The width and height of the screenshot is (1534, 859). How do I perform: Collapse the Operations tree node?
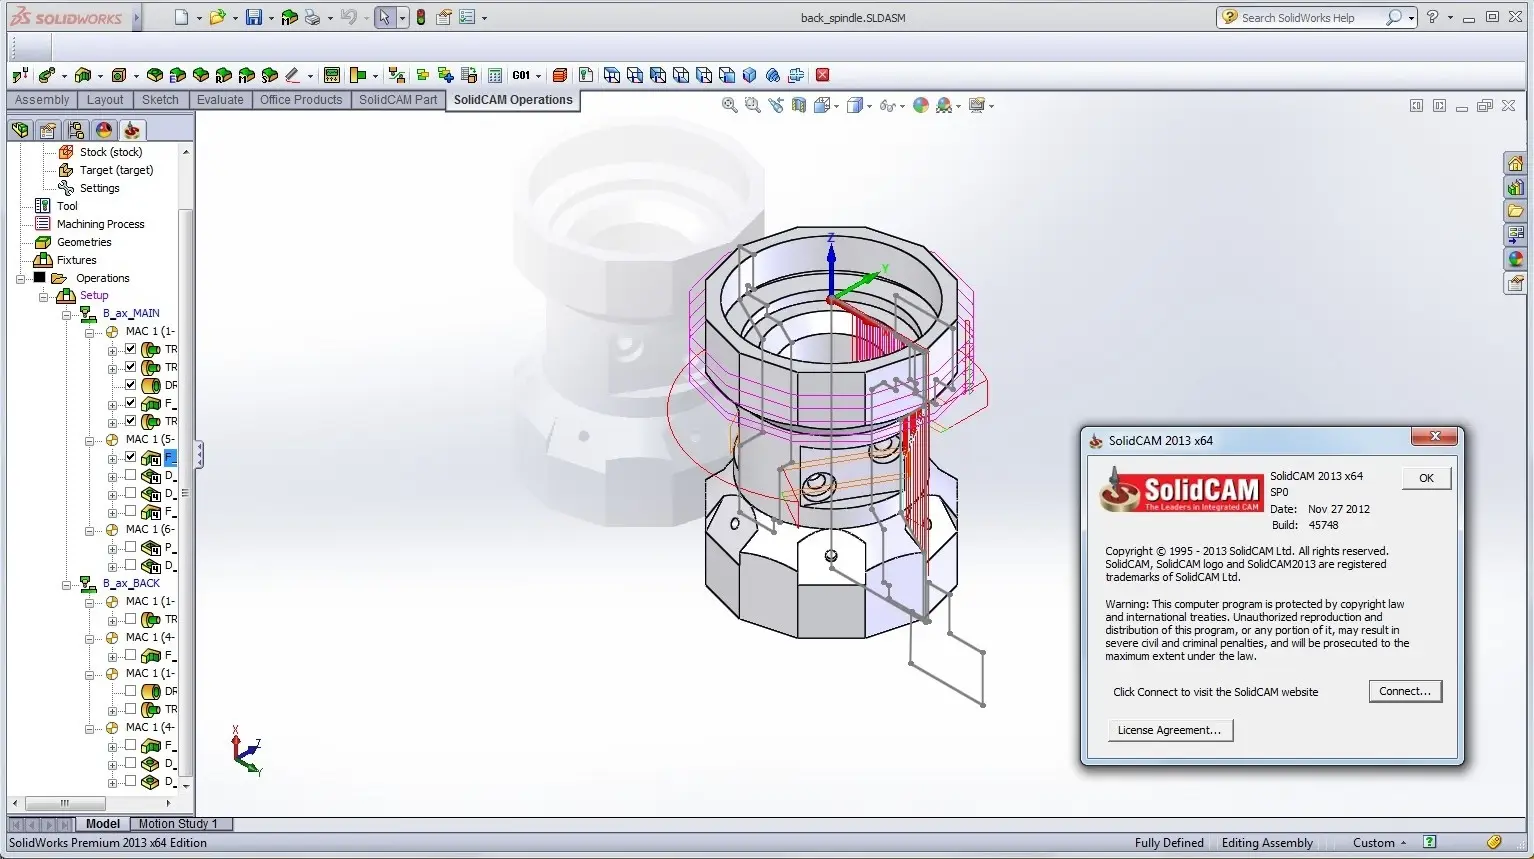20,279
